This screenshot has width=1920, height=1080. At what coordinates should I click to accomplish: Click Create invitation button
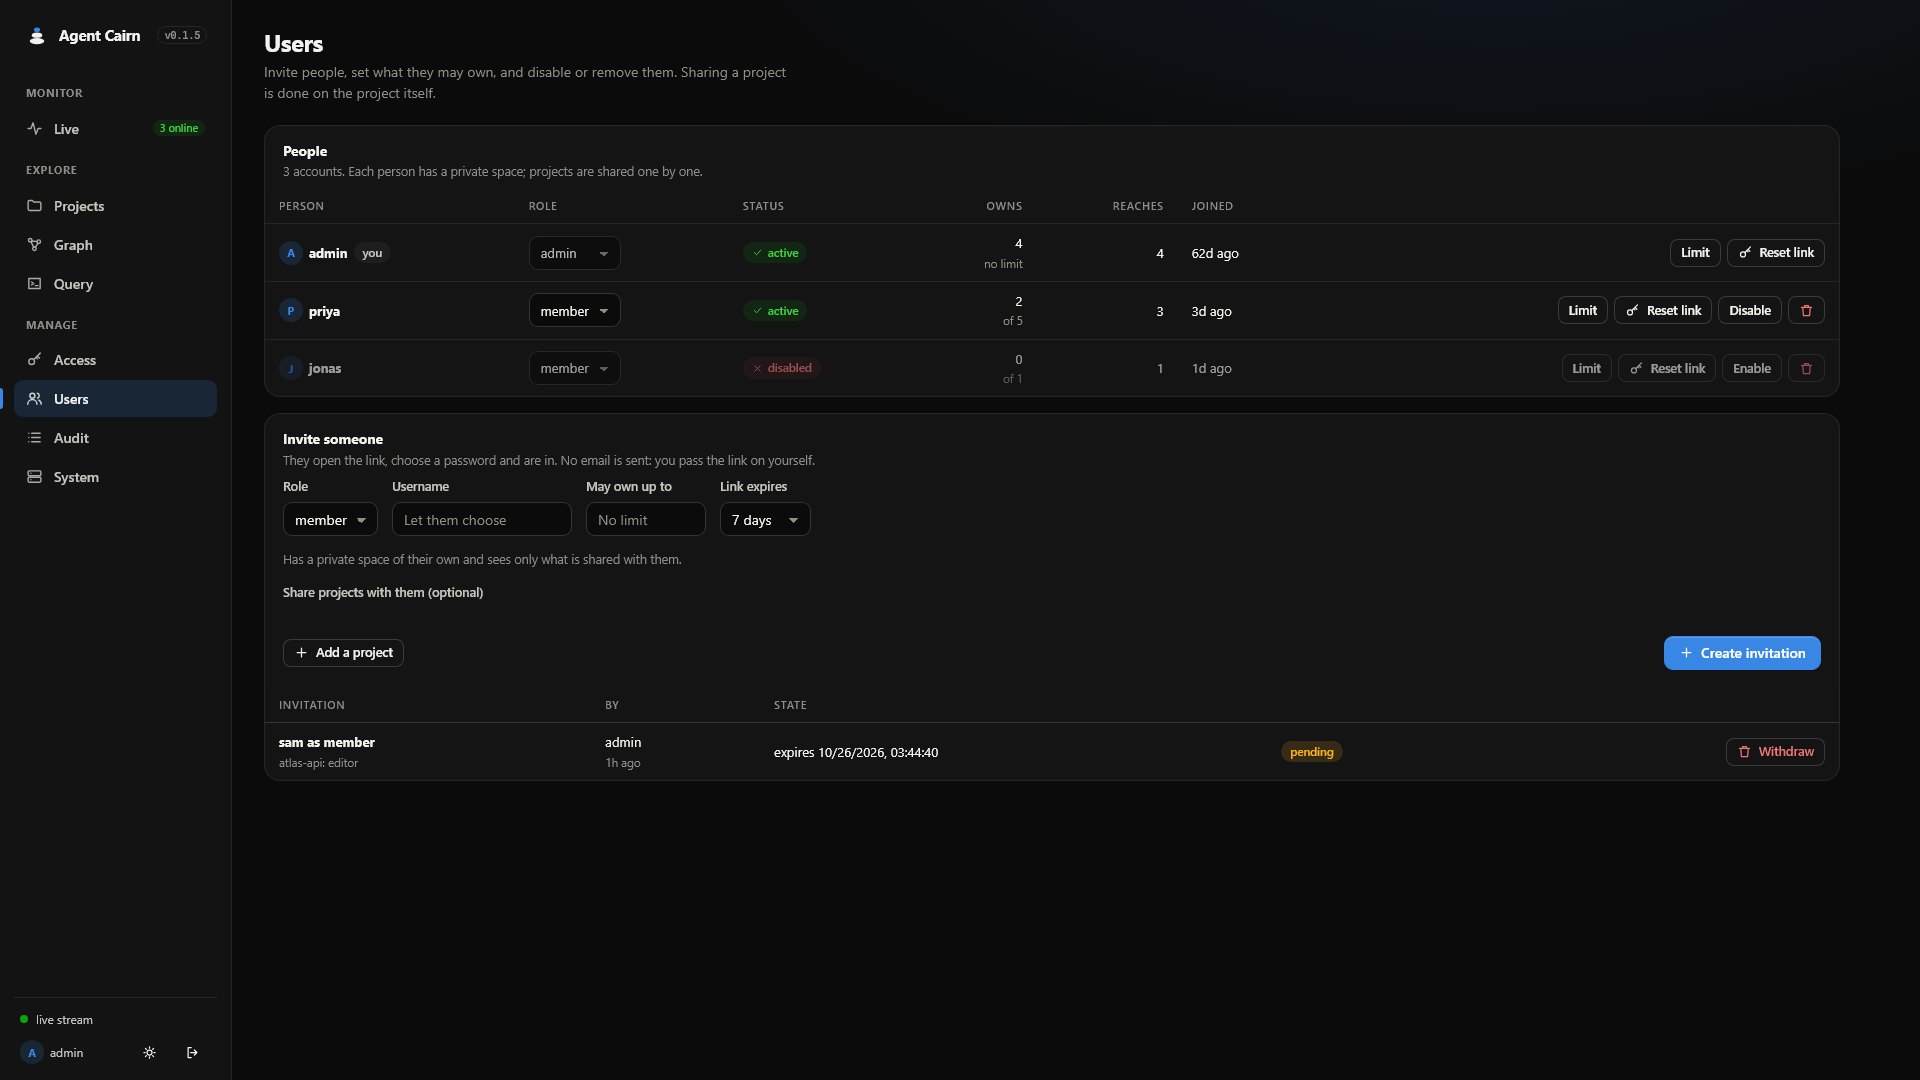coord(1742,653)
